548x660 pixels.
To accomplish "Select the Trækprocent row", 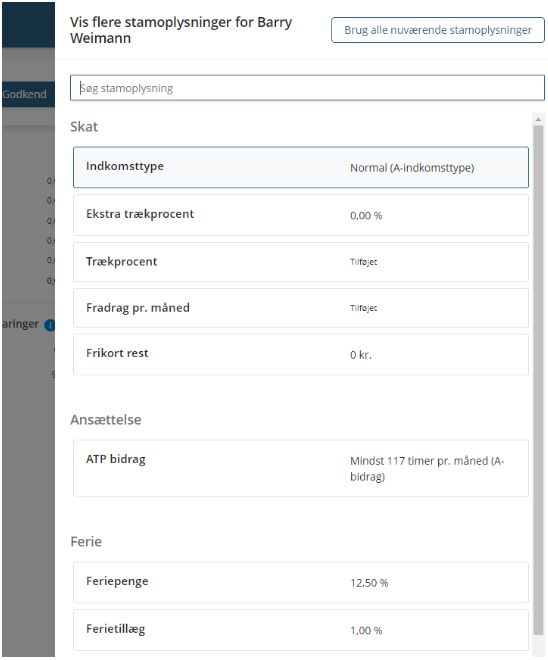I will coord(301,262).
